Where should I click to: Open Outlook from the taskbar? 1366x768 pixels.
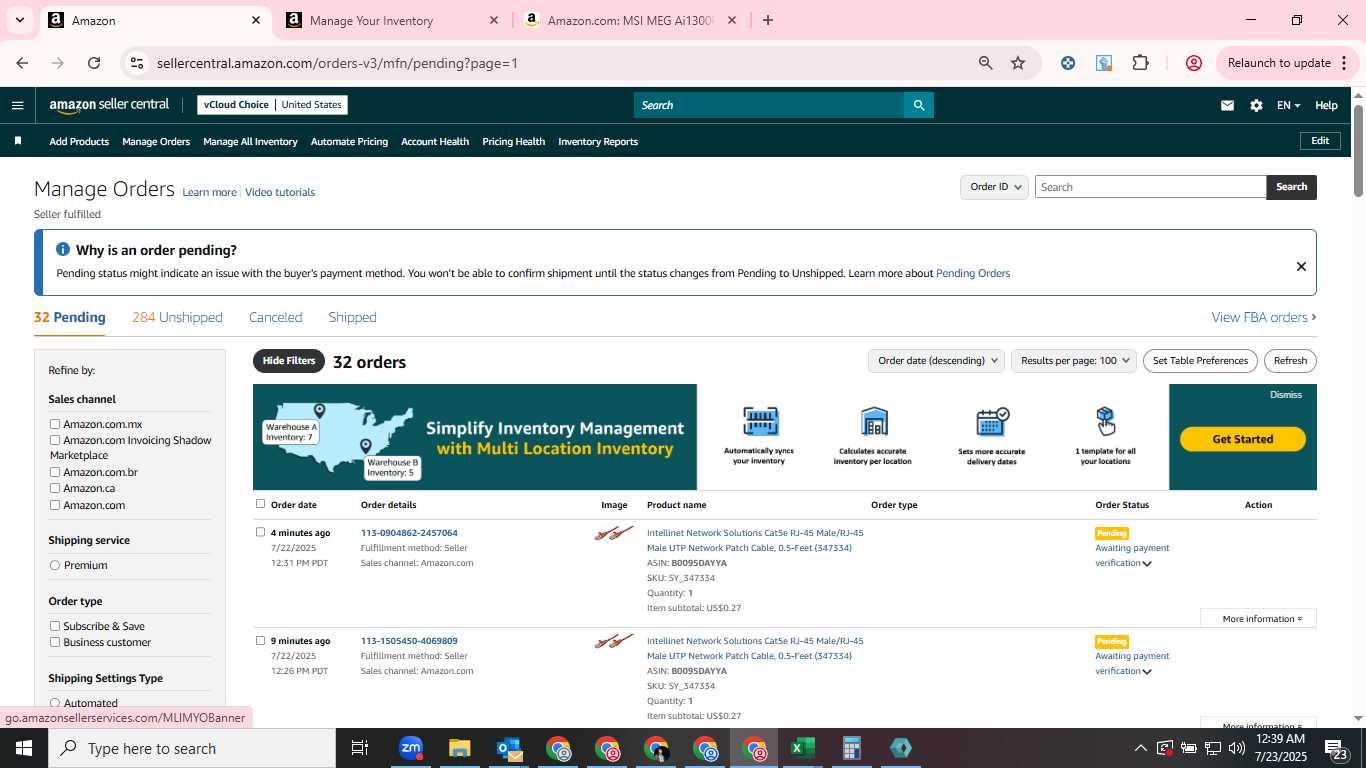509,748
